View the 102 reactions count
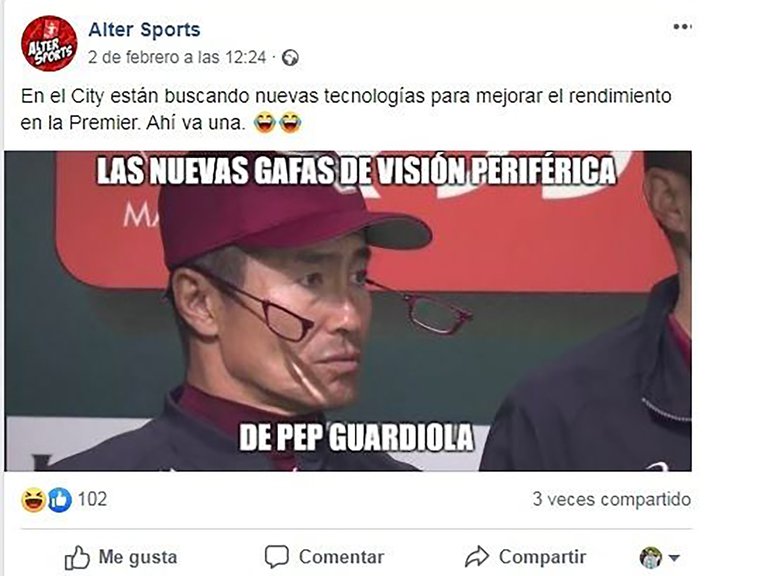Viewport: 768px width, 576px height. (x=93, y=499)
